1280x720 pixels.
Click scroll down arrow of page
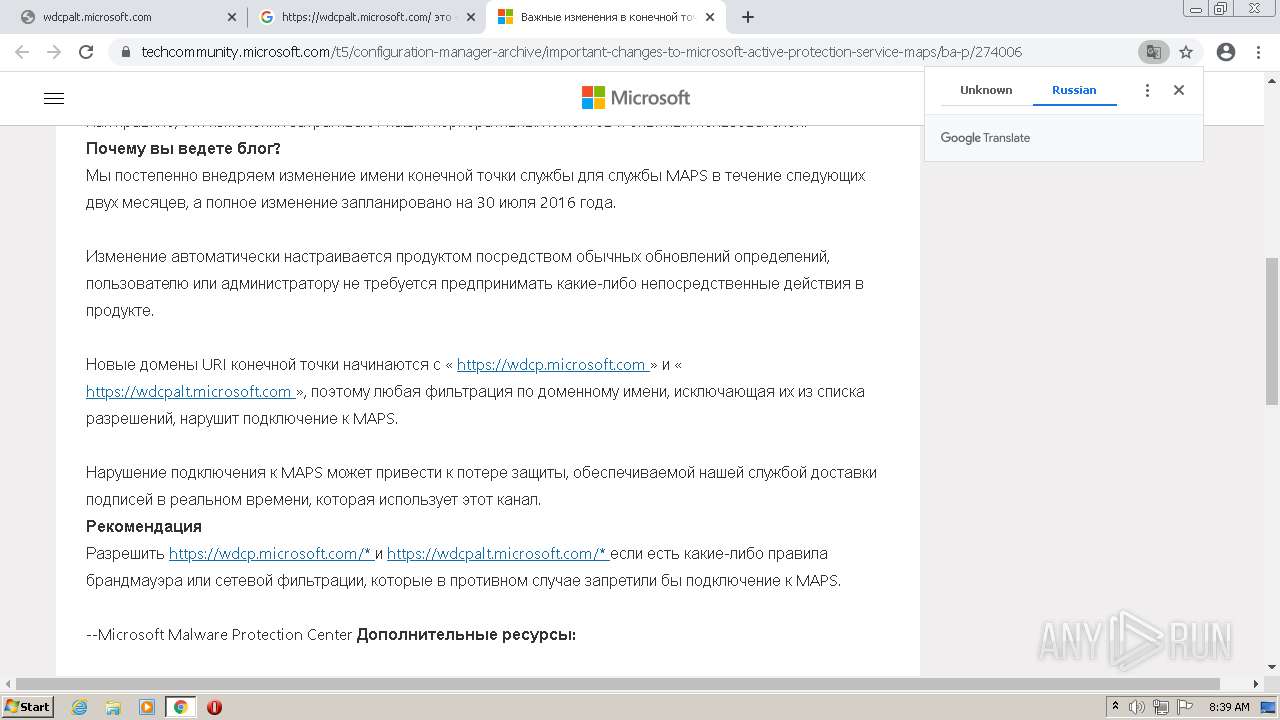(x=1271, y=667)
